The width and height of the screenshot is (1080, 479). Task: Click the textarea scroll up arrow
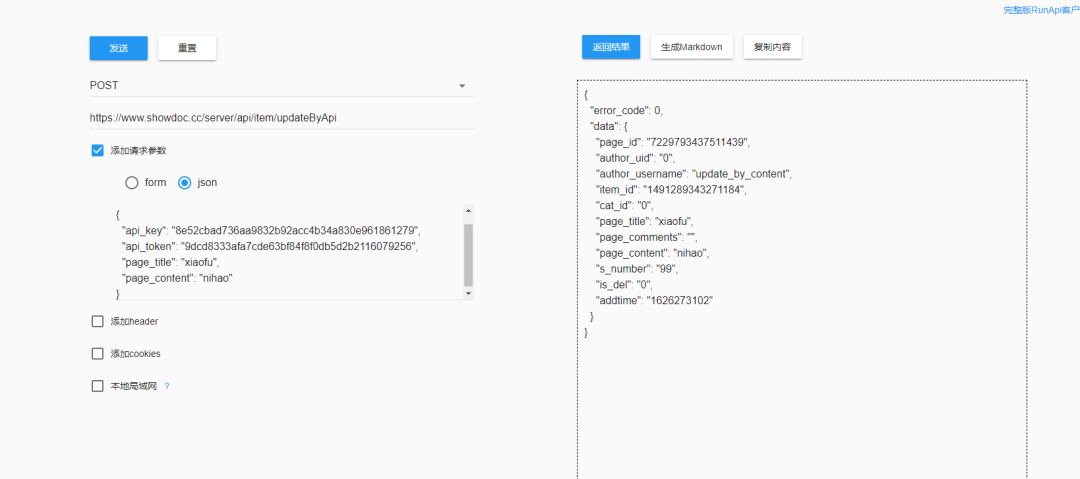coord(468,211)
